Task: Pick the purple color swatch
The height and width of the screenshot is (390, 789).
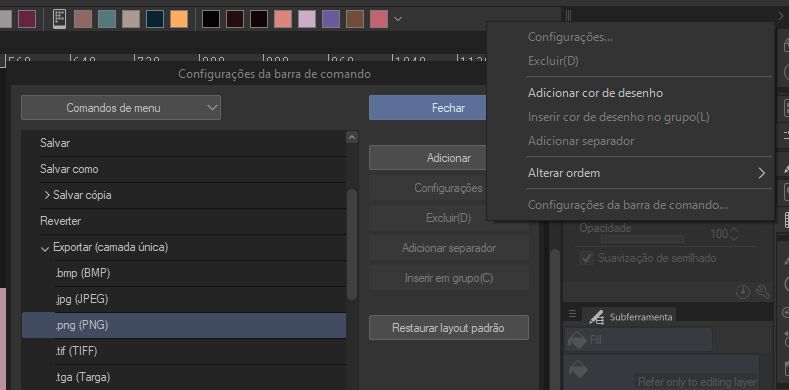Action: tap(331, 19)
